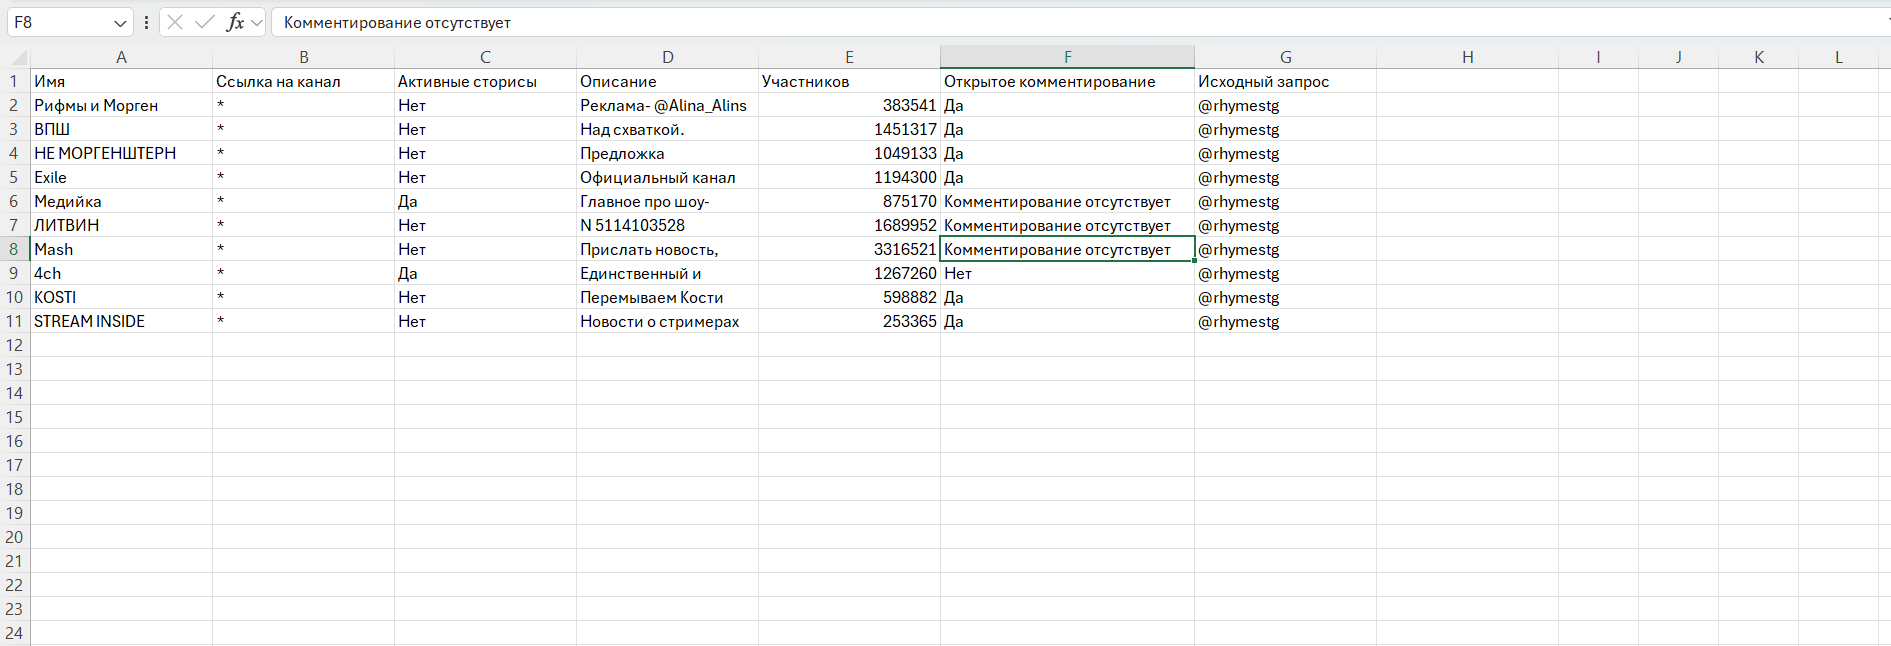
Task: Click the 'Открытое комментирование' header cell
Action: tap(1067, 81)
